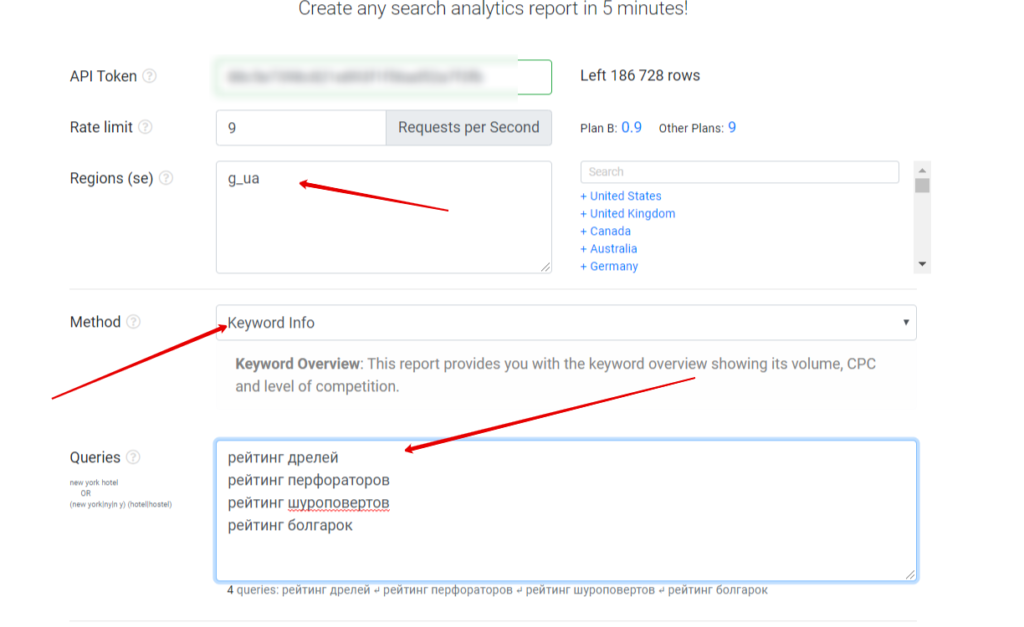Focus the Rate limit input containing 9
Image resolution: width=1024 pixels, height=627 pixels.
(x=301, y=127)
